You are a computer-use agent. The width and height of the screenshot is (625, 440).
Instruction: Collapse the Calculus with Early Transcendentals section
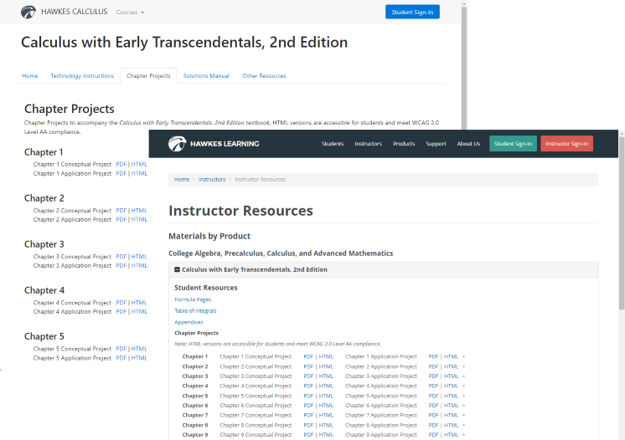(x=177, y=269)
